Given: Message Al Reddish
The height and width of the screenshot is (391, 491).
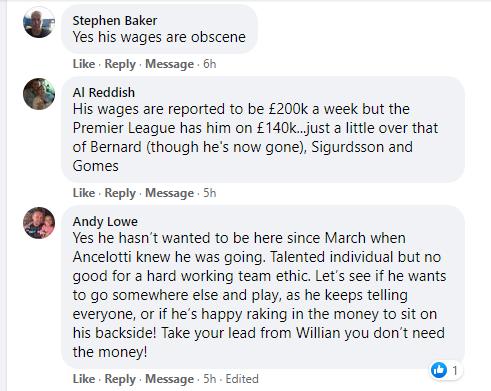Looking at the screenshot, I should point(169,193).
